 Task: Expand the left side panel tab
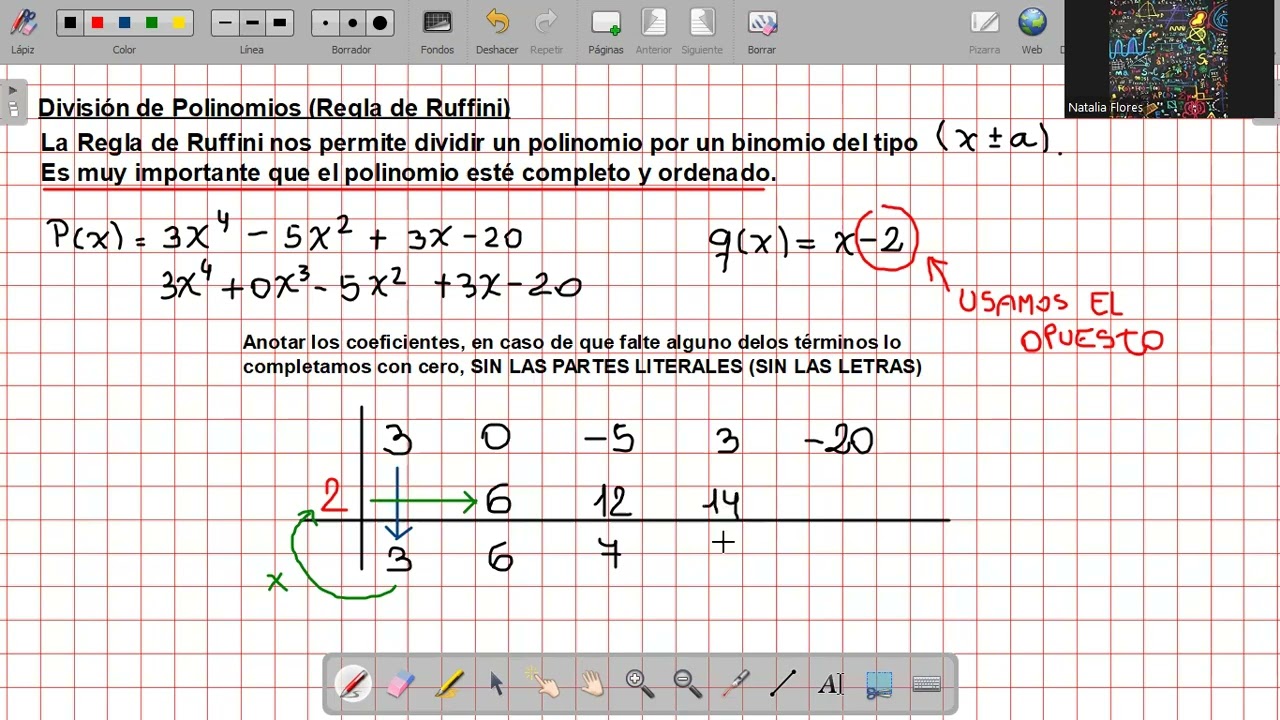[x=13, y=100]
